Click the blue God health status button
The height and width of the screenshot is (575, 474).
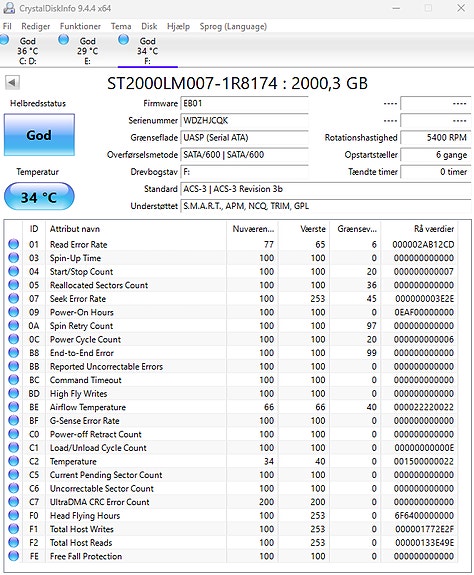[x=39, y=135]
